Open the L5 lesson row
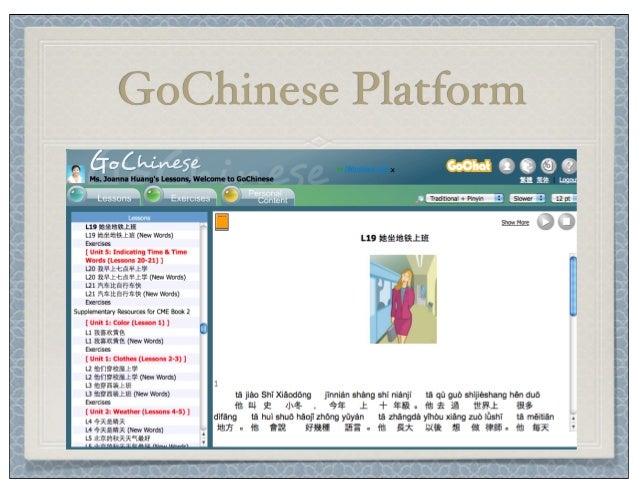 point(118,438)
